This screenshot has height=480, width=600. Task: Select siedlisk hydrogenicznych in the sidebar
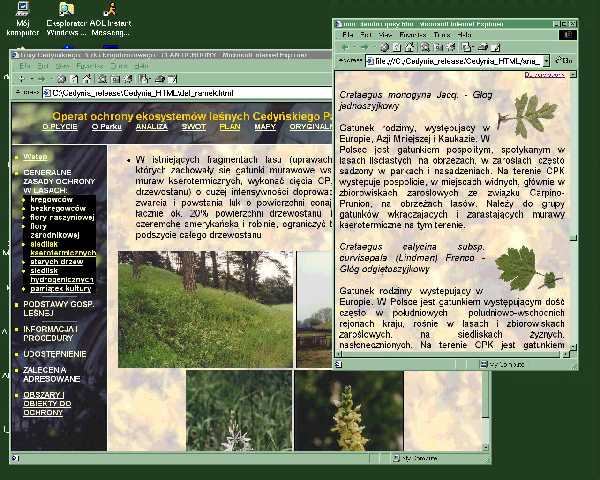(62, 275)
